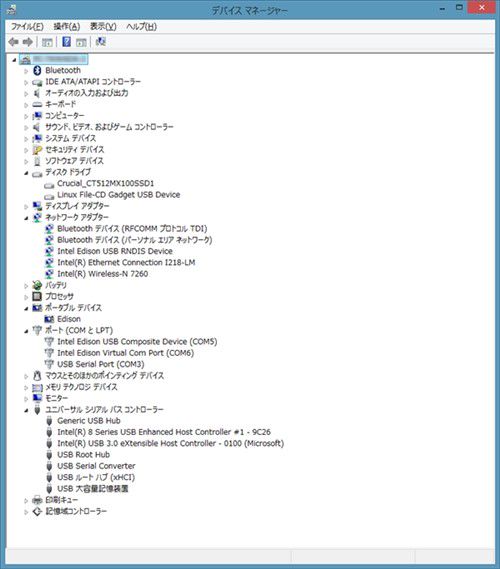This screenshot has height=569, width=500.
Task: Click the processor (プロセッサ) category icon
Action: point(37,296)
